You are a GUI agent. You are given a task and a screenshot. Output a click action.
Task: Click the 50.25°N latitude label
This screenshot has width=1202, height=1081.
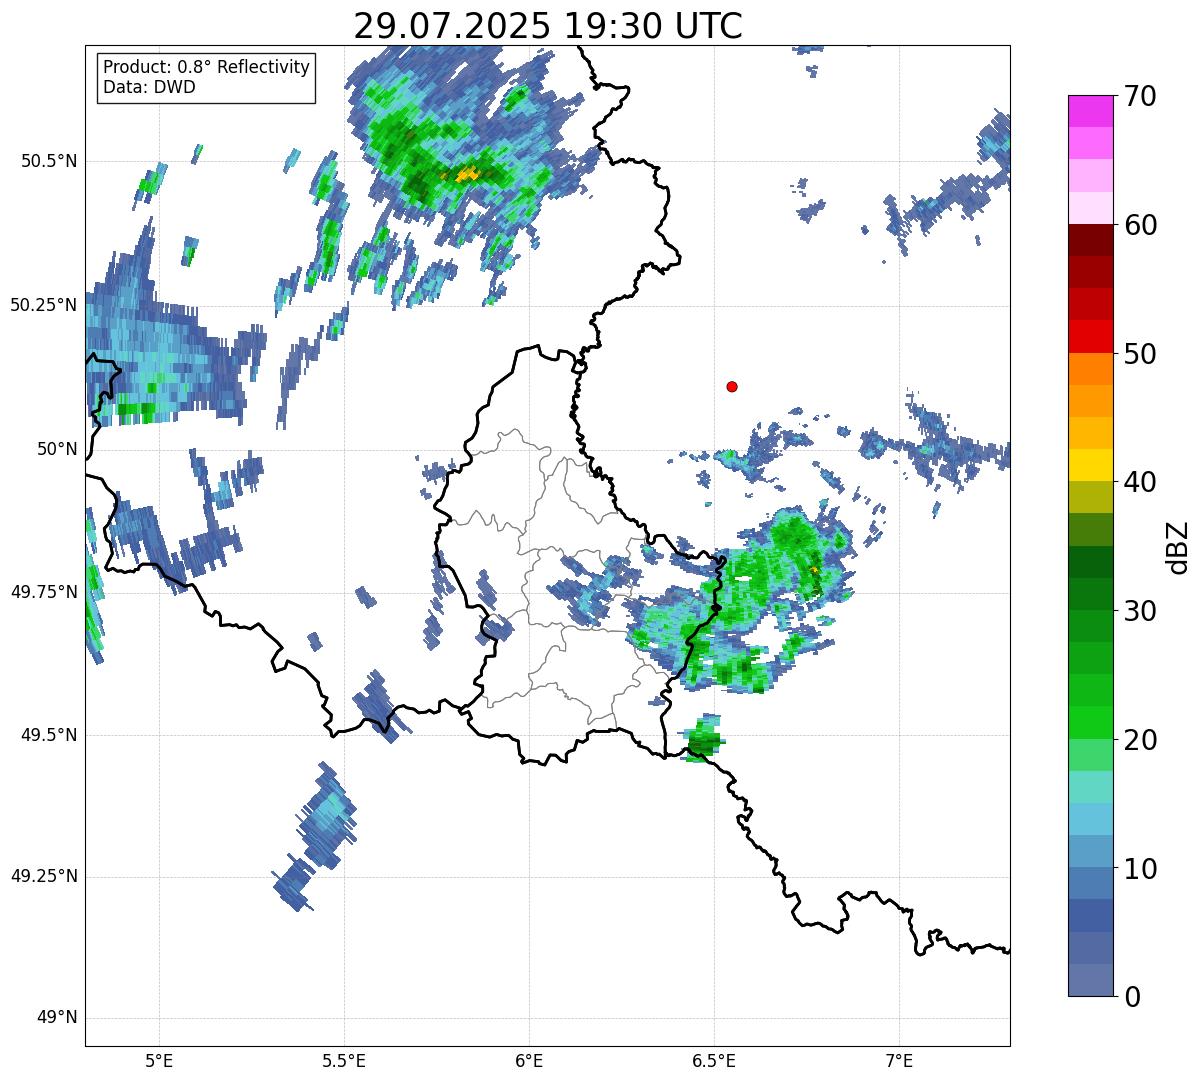click(44, 305)
